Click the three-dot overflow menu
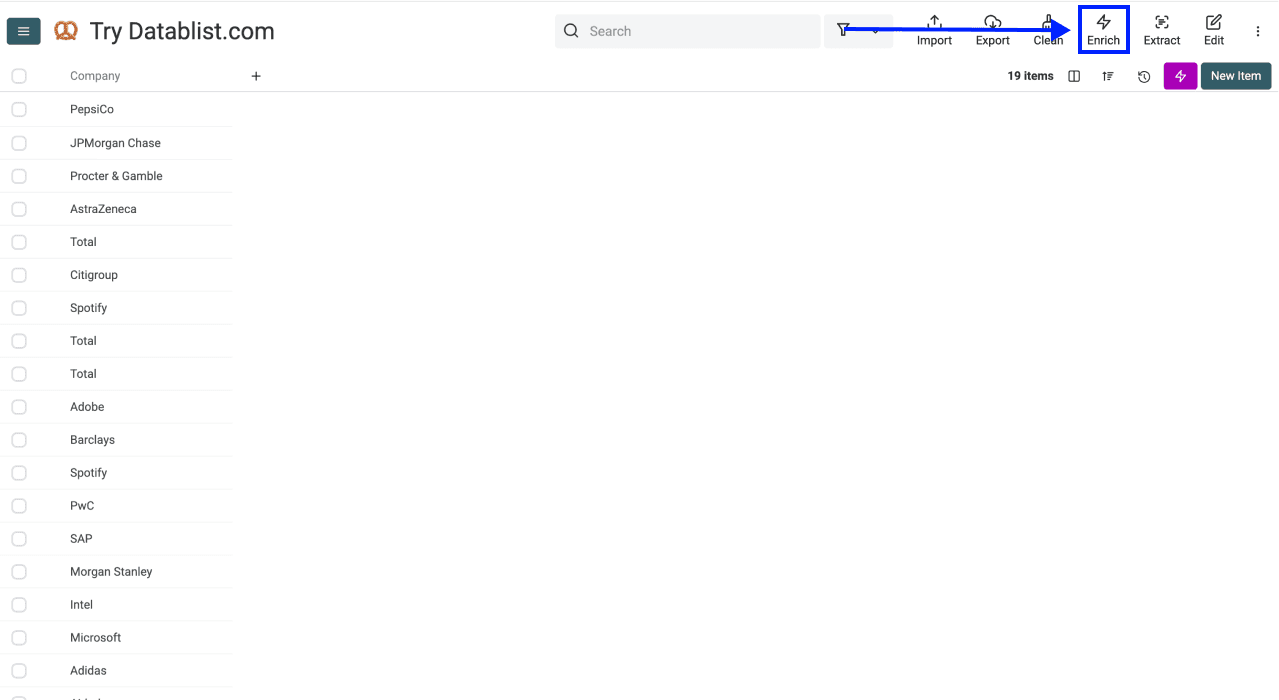This screenshot has height=700, width=1279. pos(1257,30)
